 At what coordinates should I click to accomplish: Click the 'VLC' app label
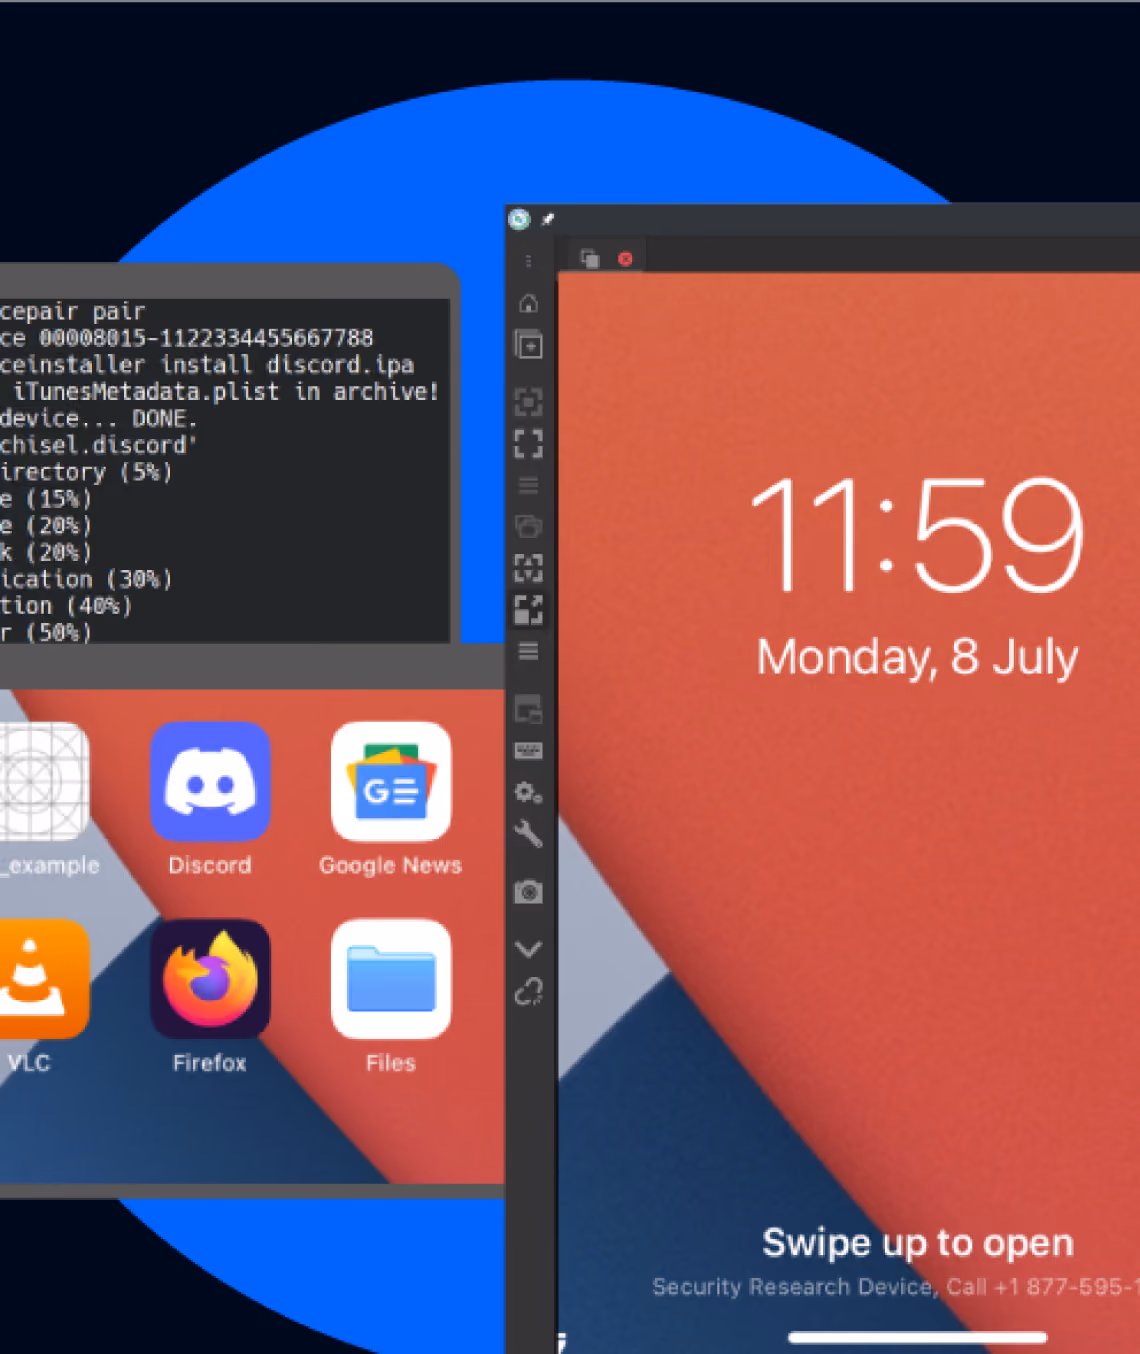[29, 1063]
